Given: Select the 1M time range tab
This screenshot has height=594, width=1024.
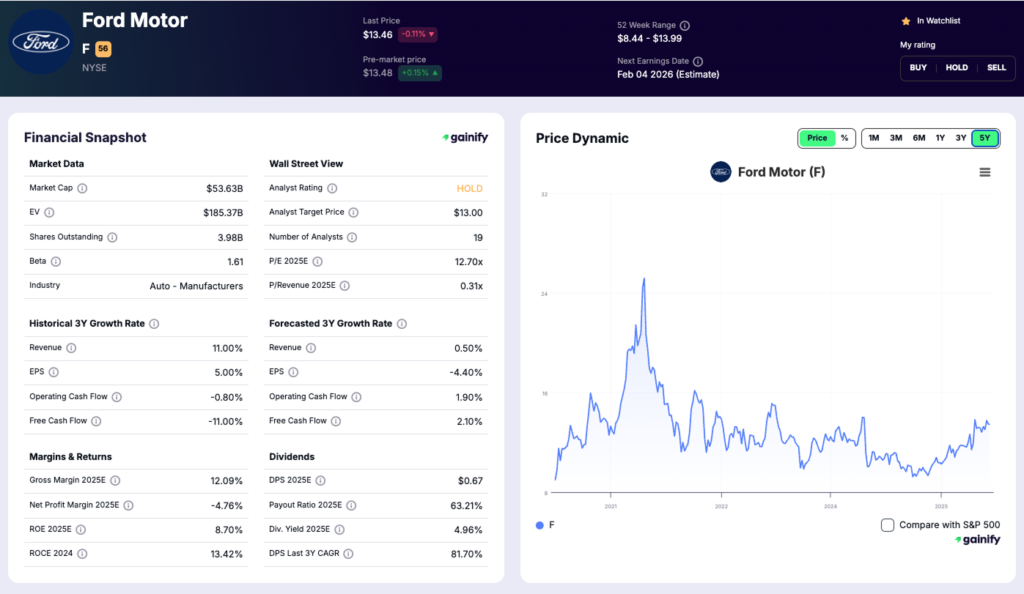Looking at the screenshot, I should tap(874, 138).
